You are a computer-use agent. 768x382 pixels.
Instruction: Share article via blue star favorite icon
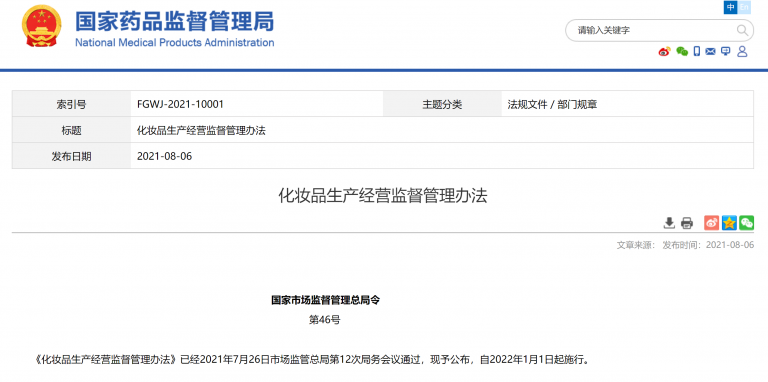(729, 223)
